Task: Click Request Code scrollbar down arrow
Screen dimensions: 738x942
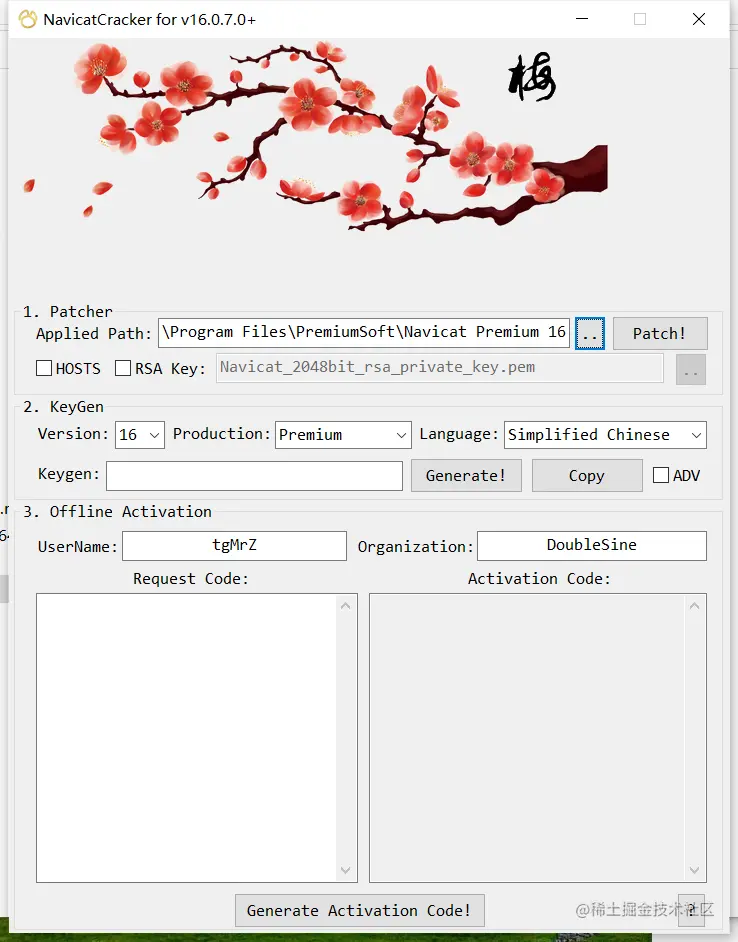Action: tap(346, 870)
